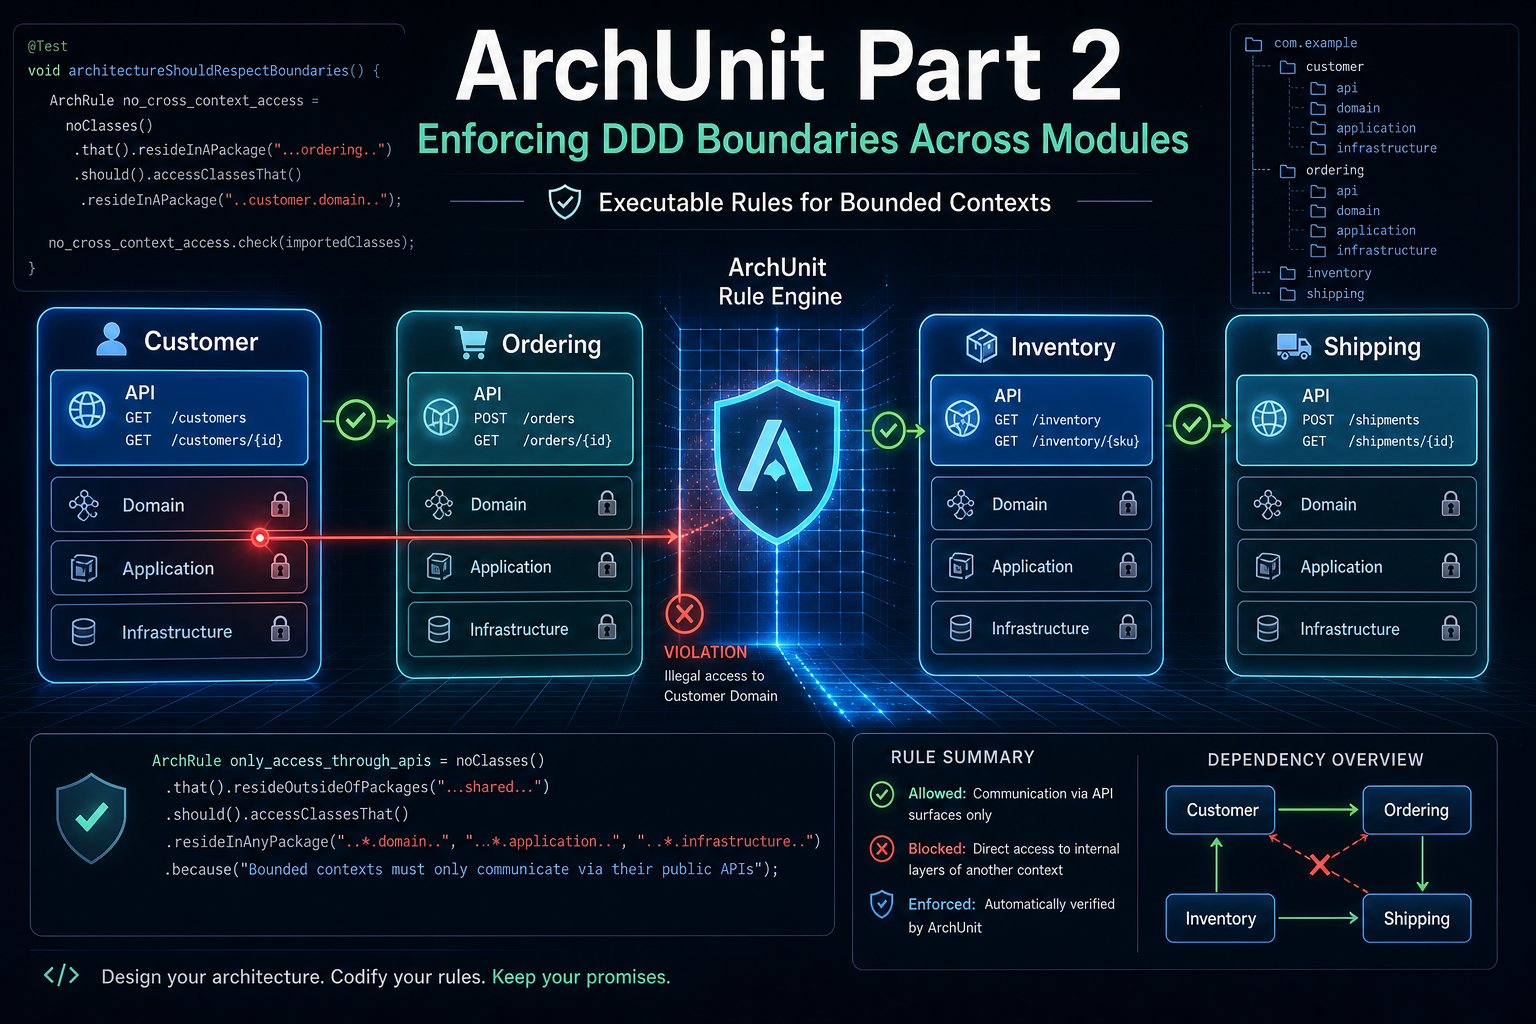Click the lock on Shipping Infrastructure row
1536x1024 pixels.
[1451, 627]
